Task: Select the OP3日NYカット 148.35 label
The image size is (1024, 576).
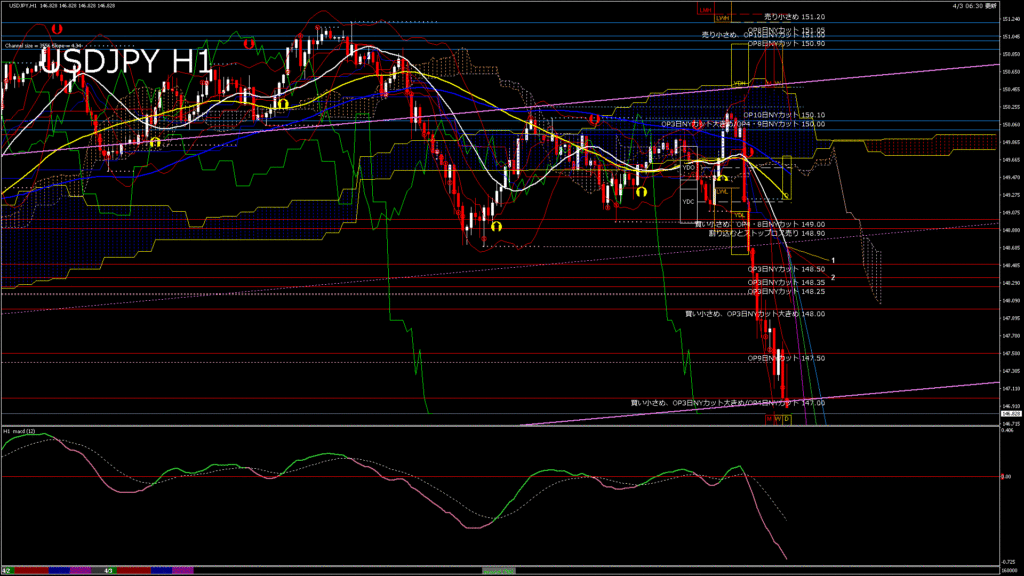Action: pyautogui.click(x=786, y=283)
